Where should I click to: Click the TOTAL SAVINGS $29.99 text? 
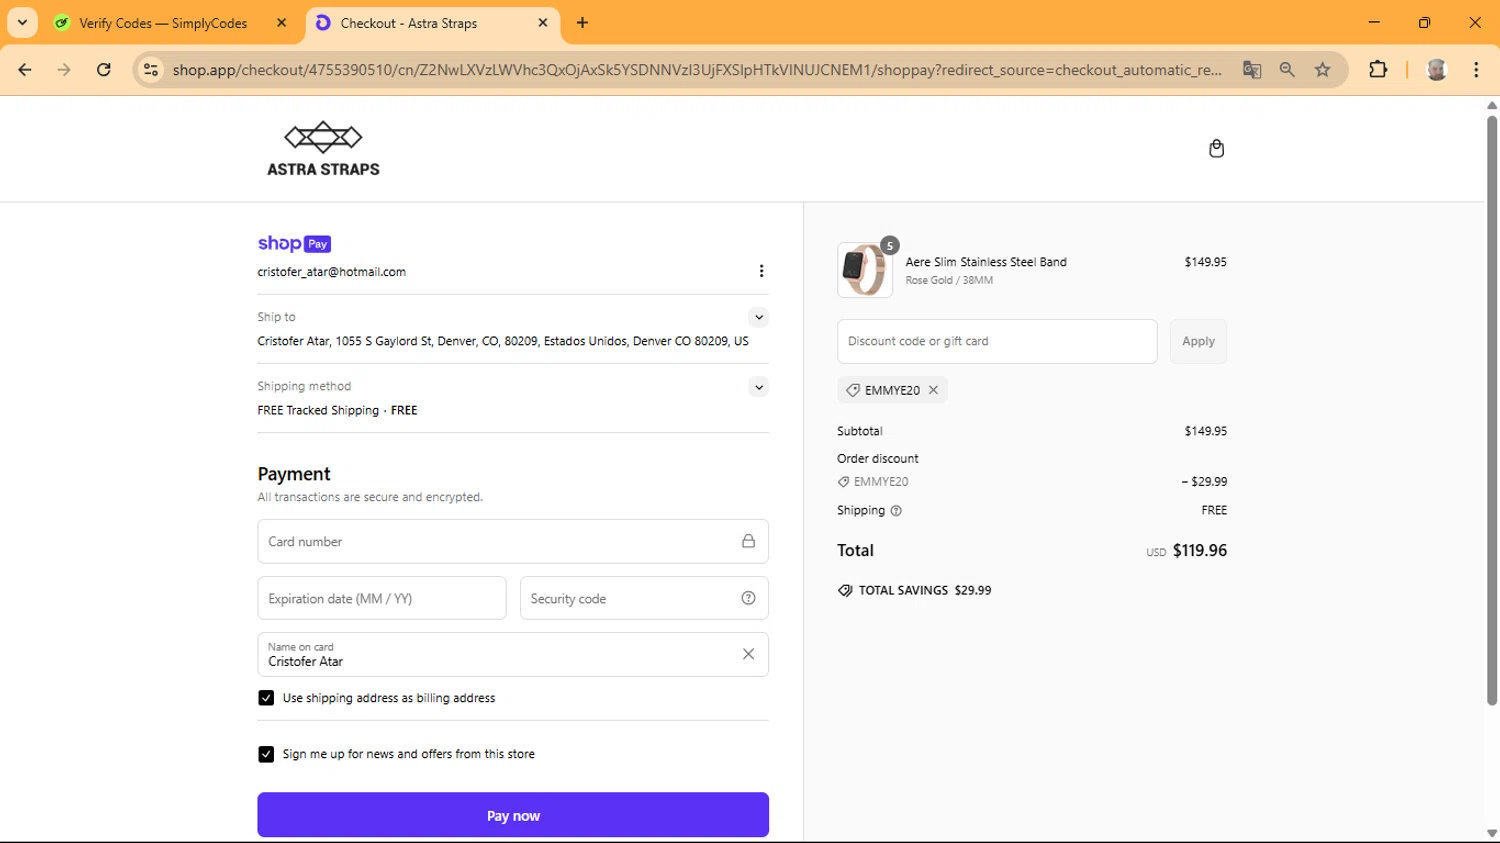(x=925, y=590)
